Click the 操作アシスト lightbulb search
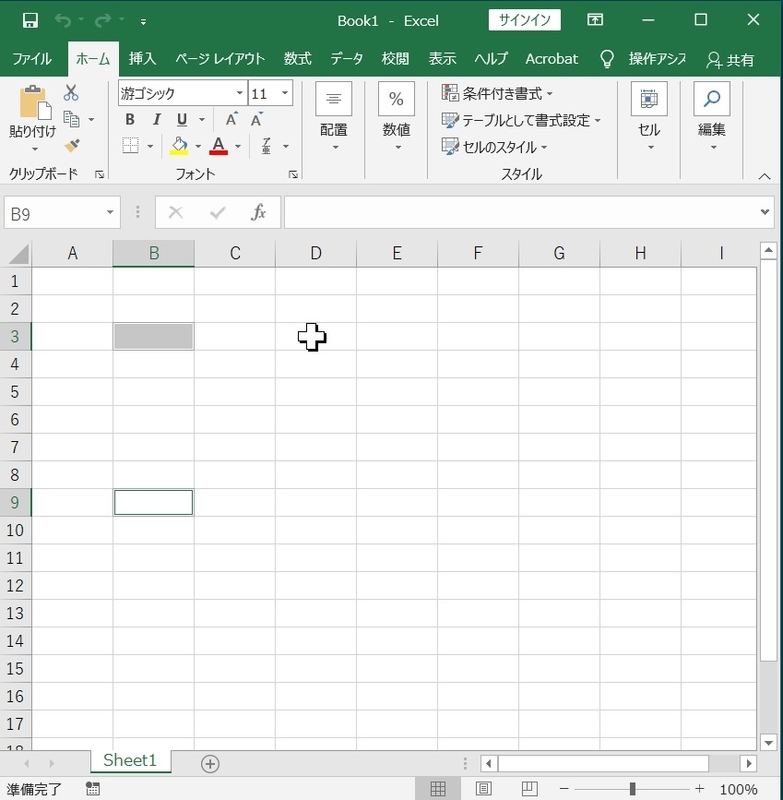Screen dimensions: 783x800 pyautogui.click(x=643, y=59)
